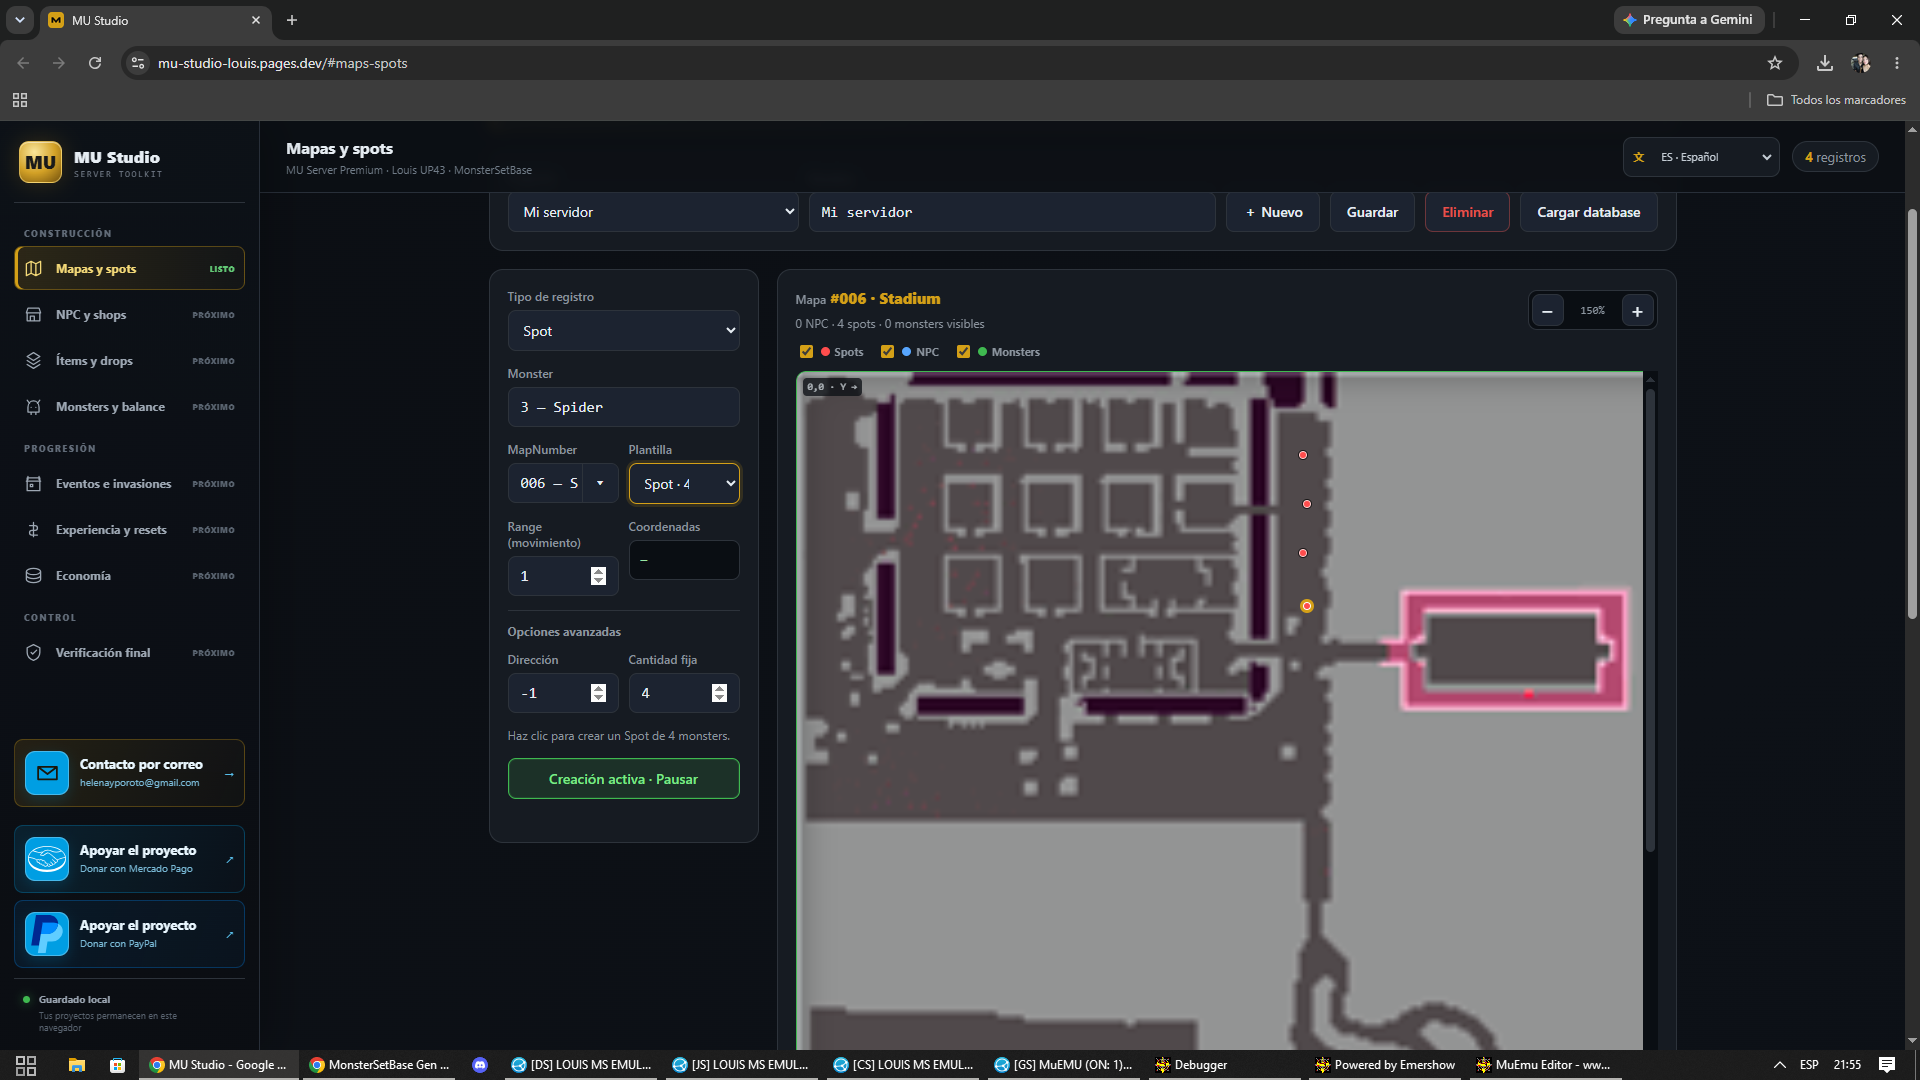Click the Coordenadas input field
This screenshot has height=1080, width=1920.
point(684,560)
